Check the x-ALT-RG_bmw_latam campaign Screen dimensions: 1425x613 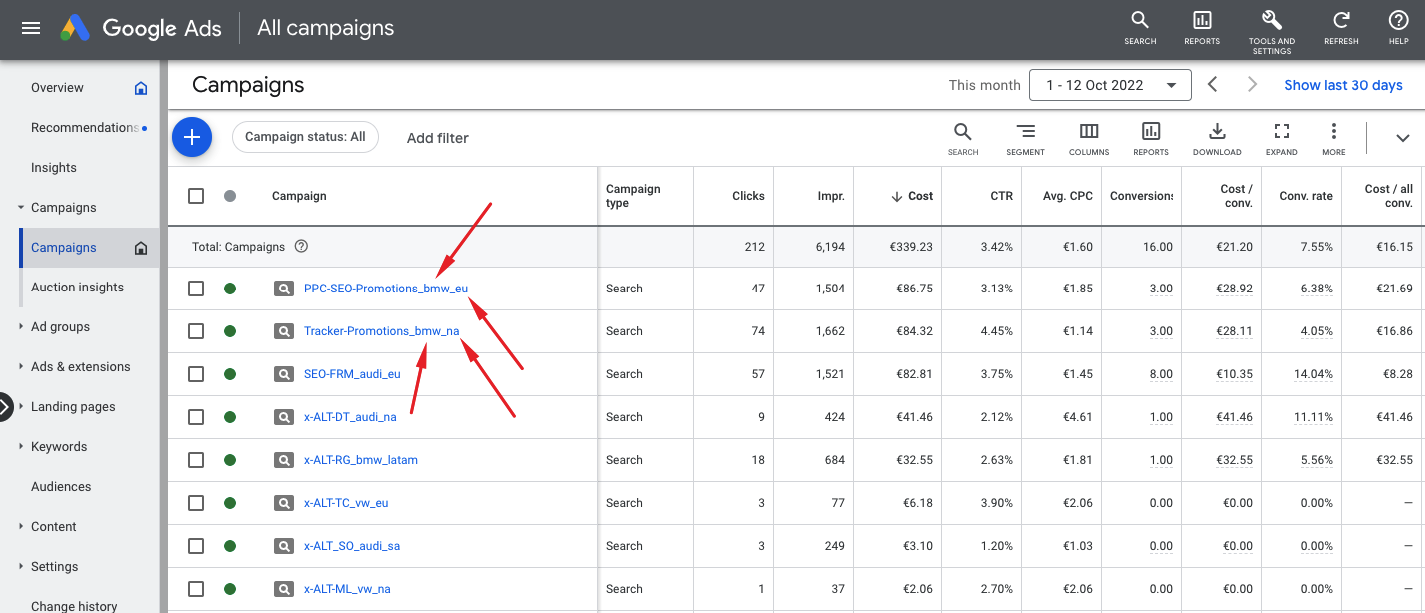[196, 460]
